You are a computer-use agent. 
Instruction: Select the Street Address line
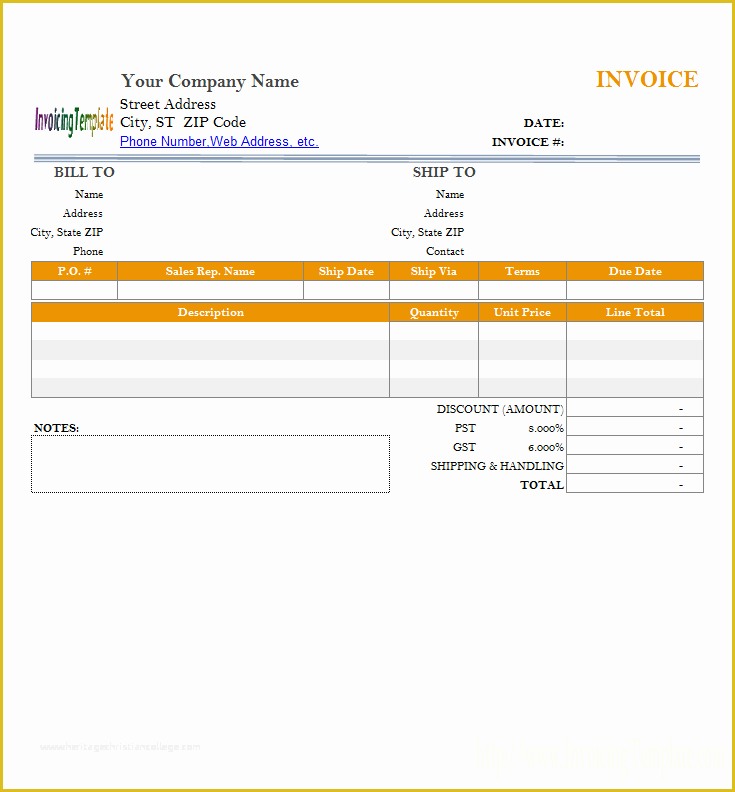168,104
